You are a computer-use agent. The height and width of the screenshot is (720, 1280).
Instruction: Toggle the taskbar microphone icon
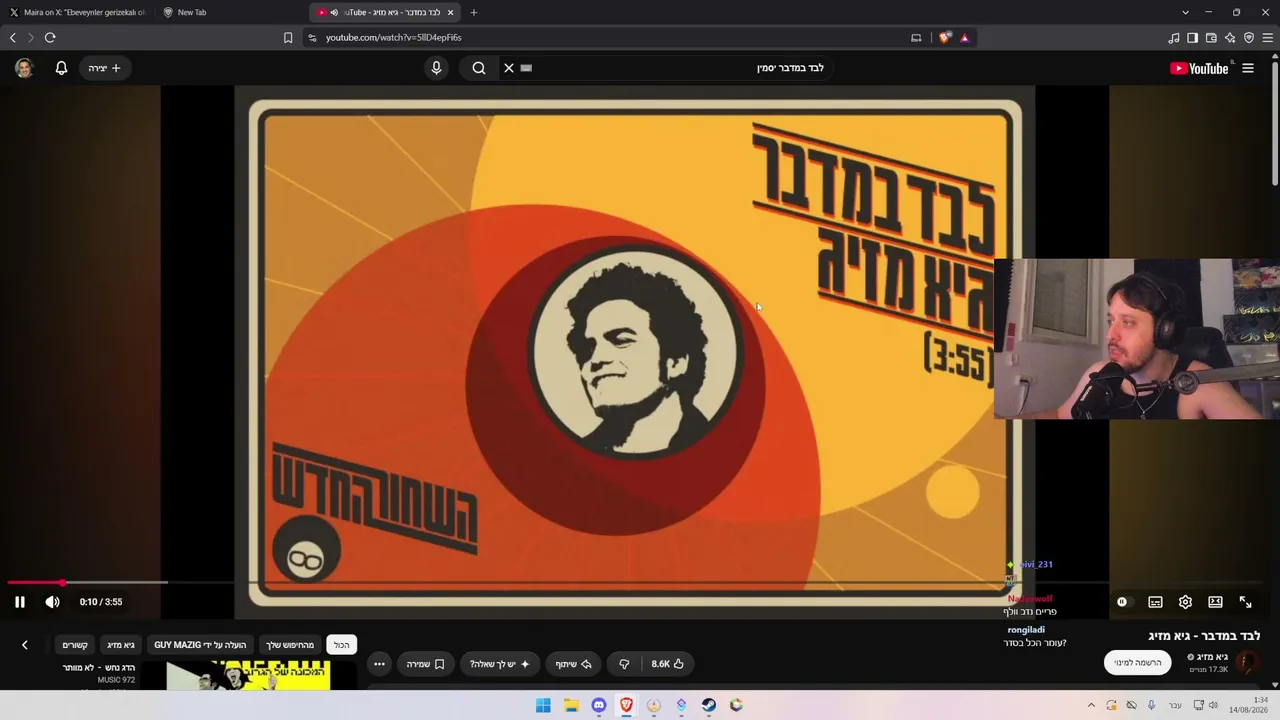point(1152,705)
